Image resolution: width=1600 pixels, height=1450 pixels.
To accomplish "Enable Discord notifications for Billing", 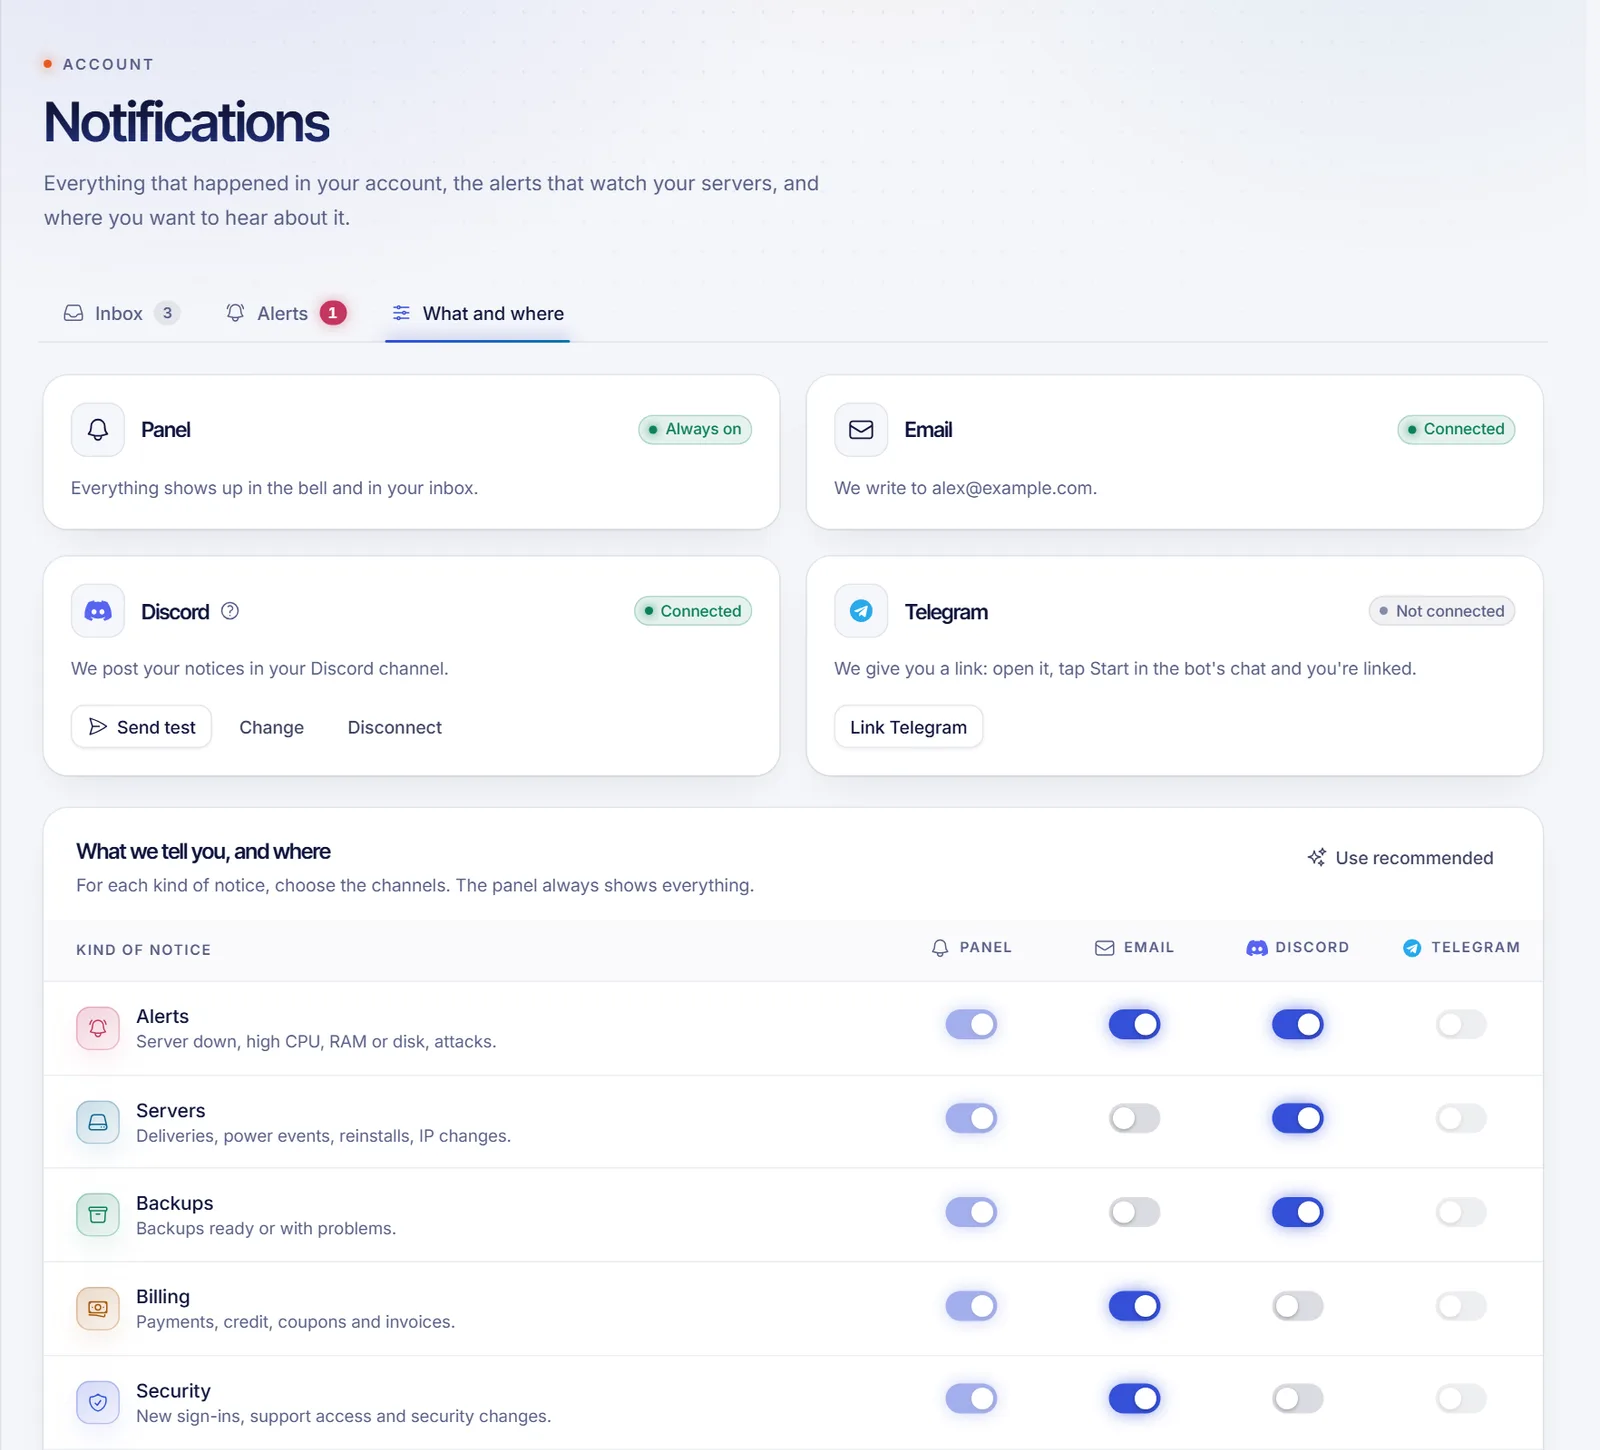I will pyautogui.click(x=1297, y=1306).
